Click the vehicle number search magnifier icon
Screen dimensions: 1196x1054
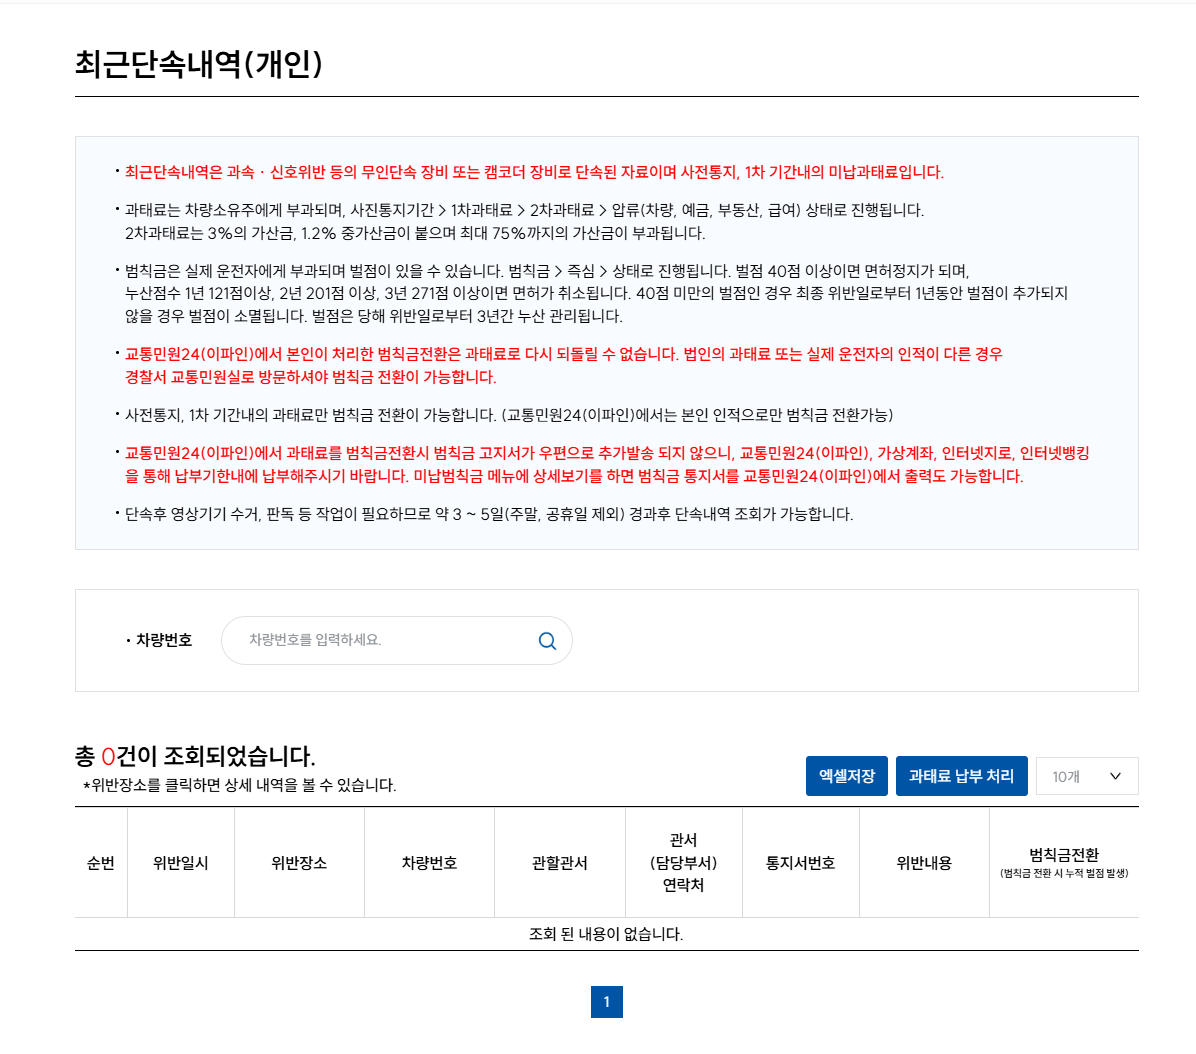click(x=546, y=640)
